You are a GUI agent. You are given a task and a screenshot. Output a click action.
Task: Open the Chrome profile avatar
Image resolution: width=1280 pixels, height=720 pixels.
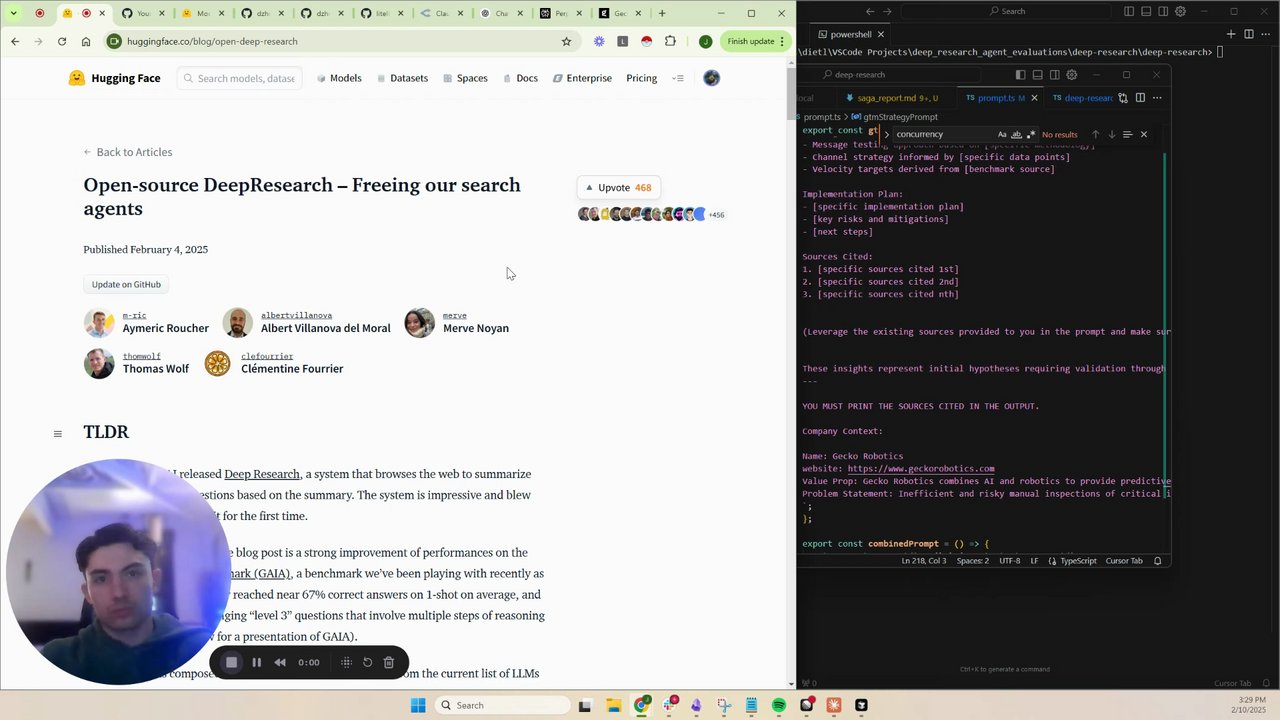point(705,41)
